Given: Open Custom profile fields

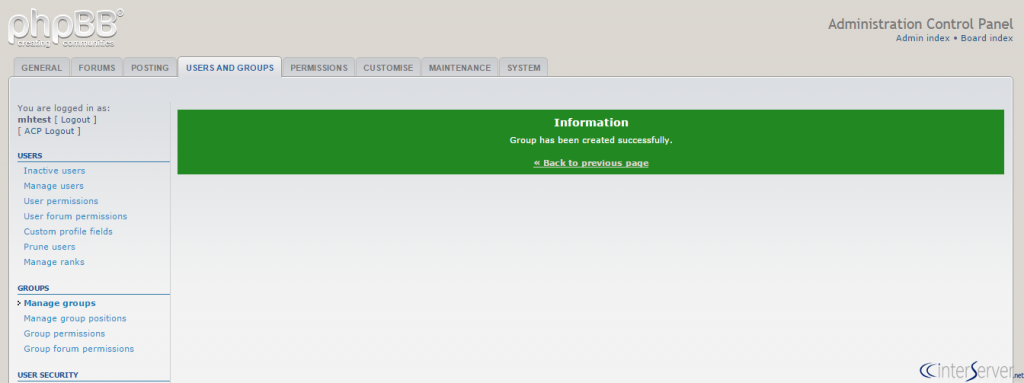Looking at the screenshot, I should (68, 231).
